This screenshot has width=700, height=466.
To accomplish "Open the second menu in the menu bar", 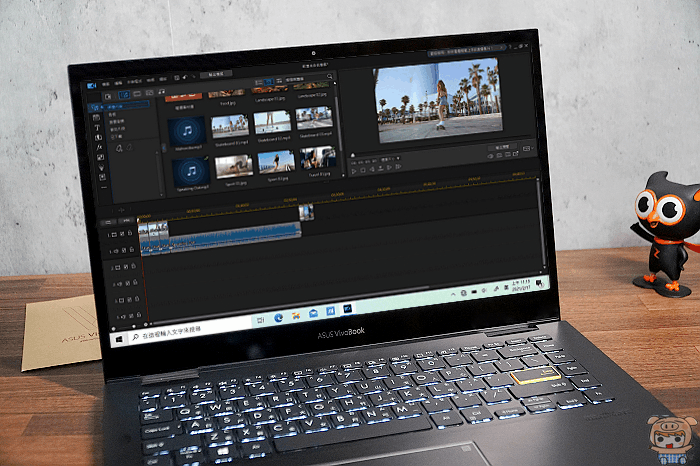I will pyautogui.click(x=118, y=83).
